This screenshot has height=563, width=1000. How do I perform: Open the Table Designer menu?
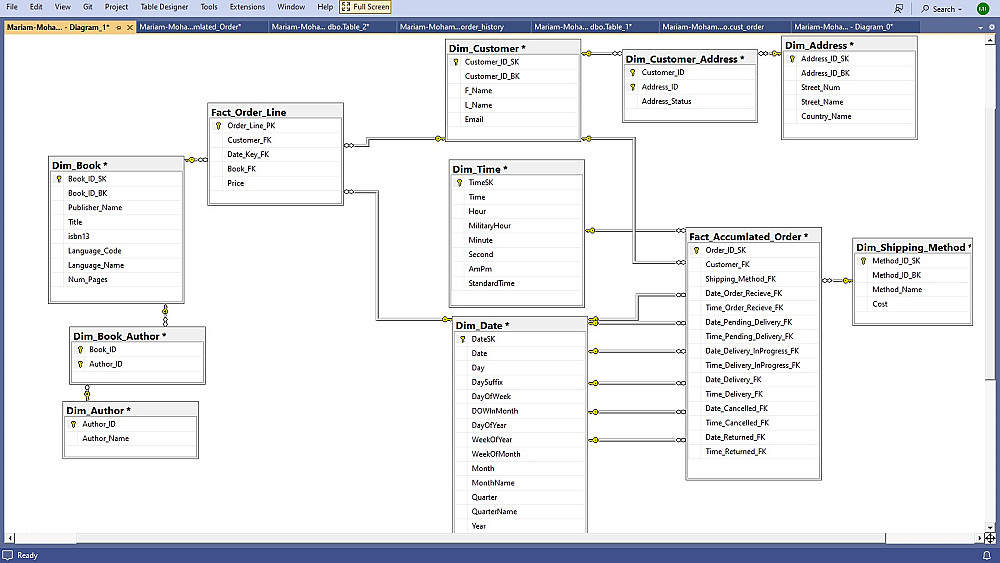tap(165, 7)
